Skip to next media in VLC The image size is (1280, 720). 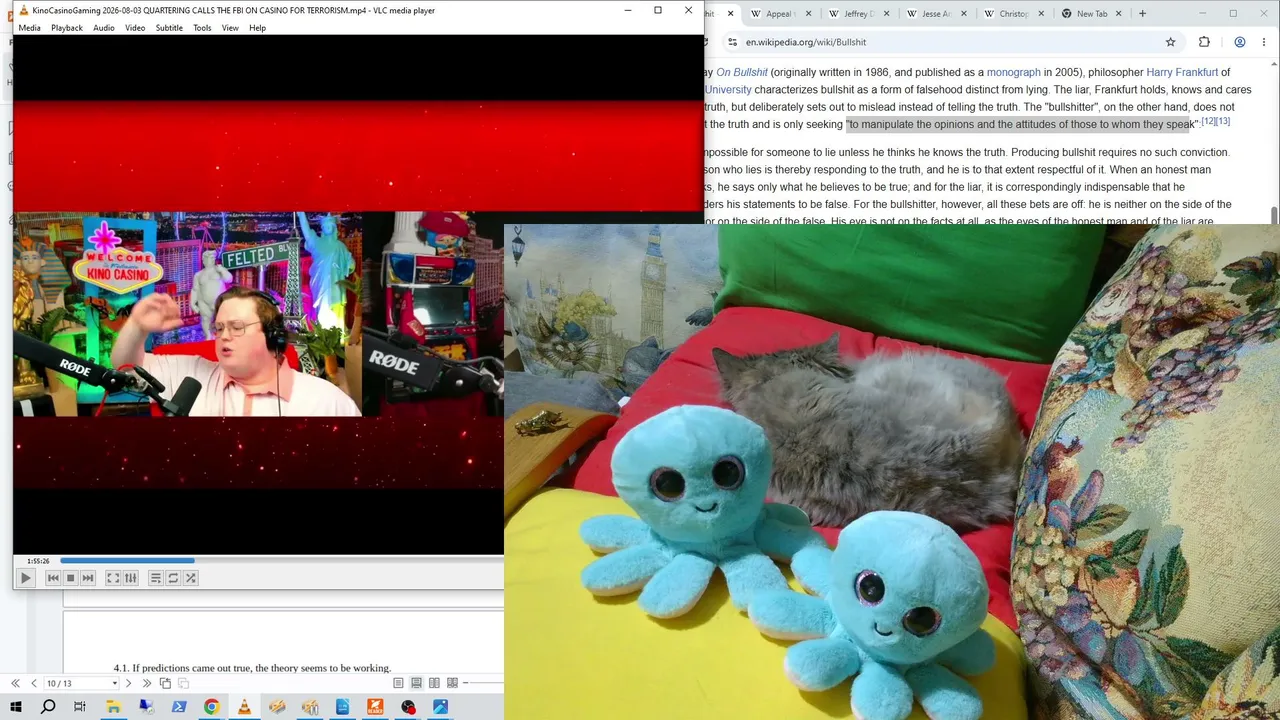88,578
